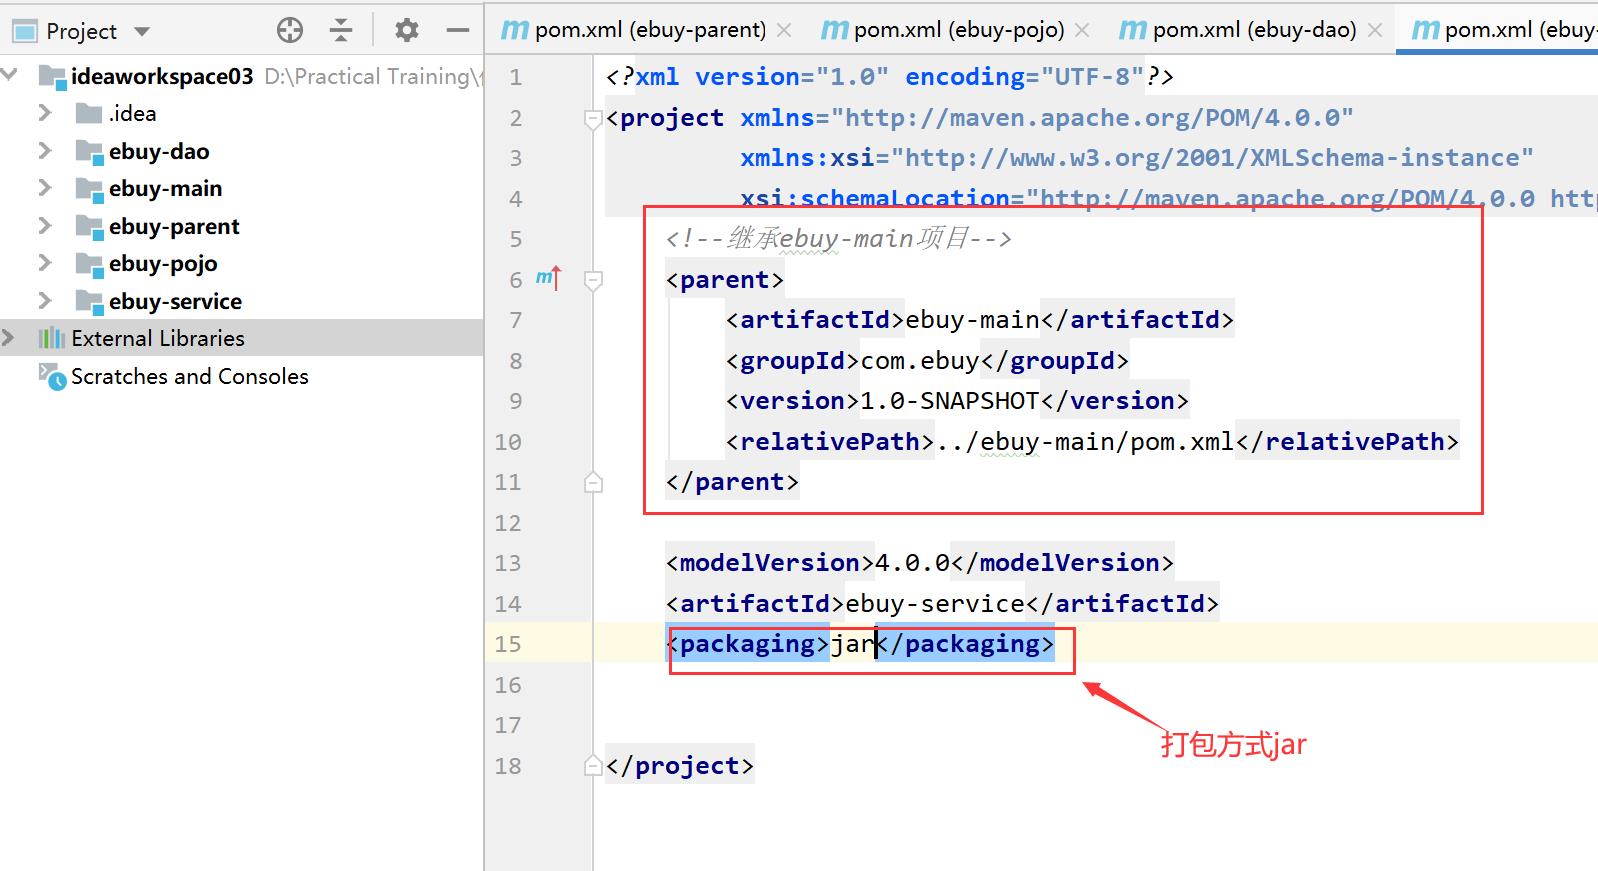Select ebuy-service in project tree
Screen dimensions: 1598x871
tap(175, 301)
